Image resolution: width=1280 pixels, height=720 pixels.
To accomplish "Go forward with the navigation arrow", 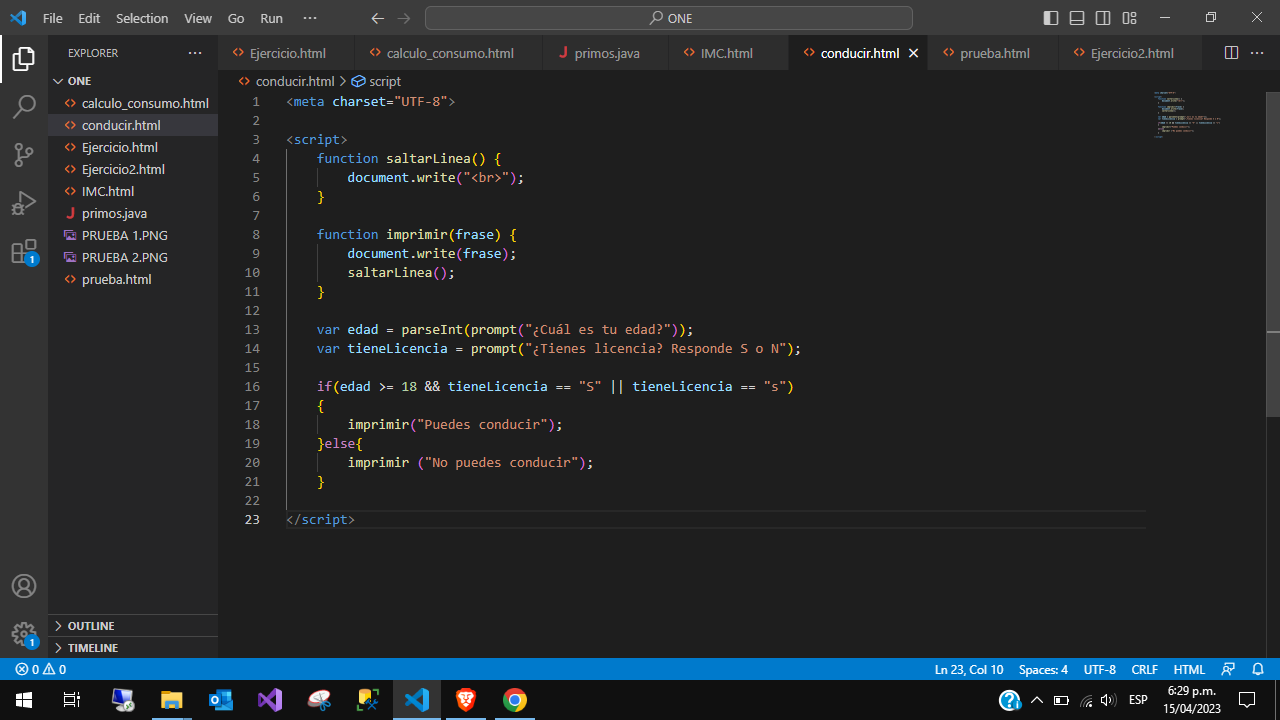I will coord(403,18).
